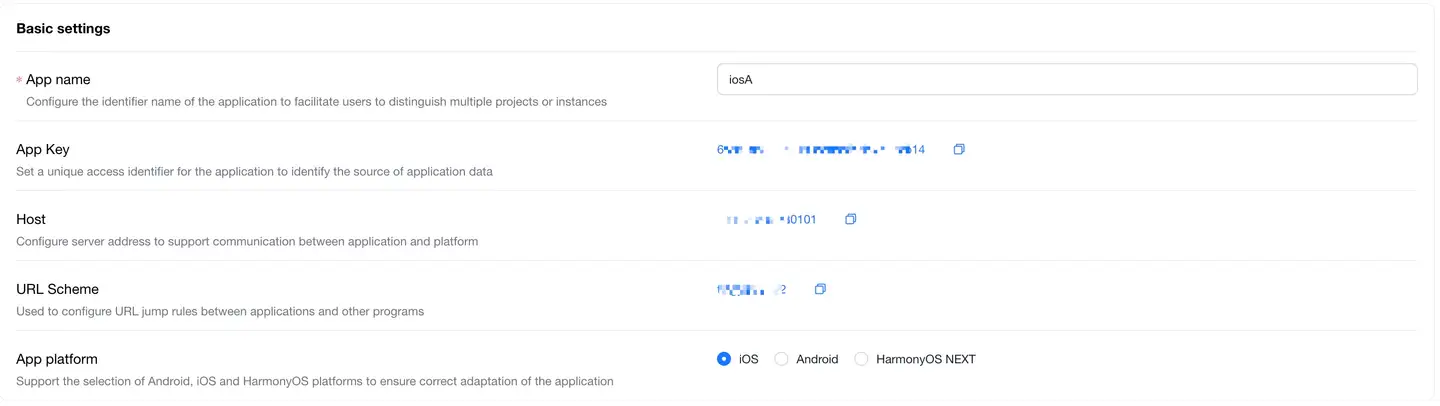Screen dimensions: 1440x406
Task: Copy the URL Scheme value
Action: tap(820, 289)
